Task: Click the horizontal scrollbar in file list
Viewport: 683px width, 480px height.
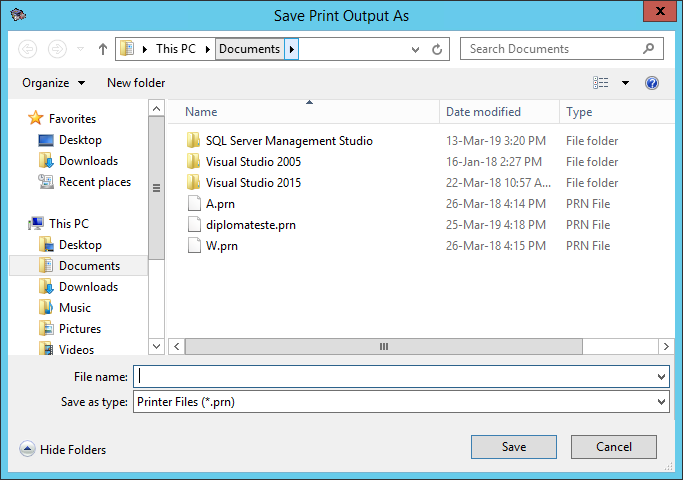Action: [x=382, y=346]
